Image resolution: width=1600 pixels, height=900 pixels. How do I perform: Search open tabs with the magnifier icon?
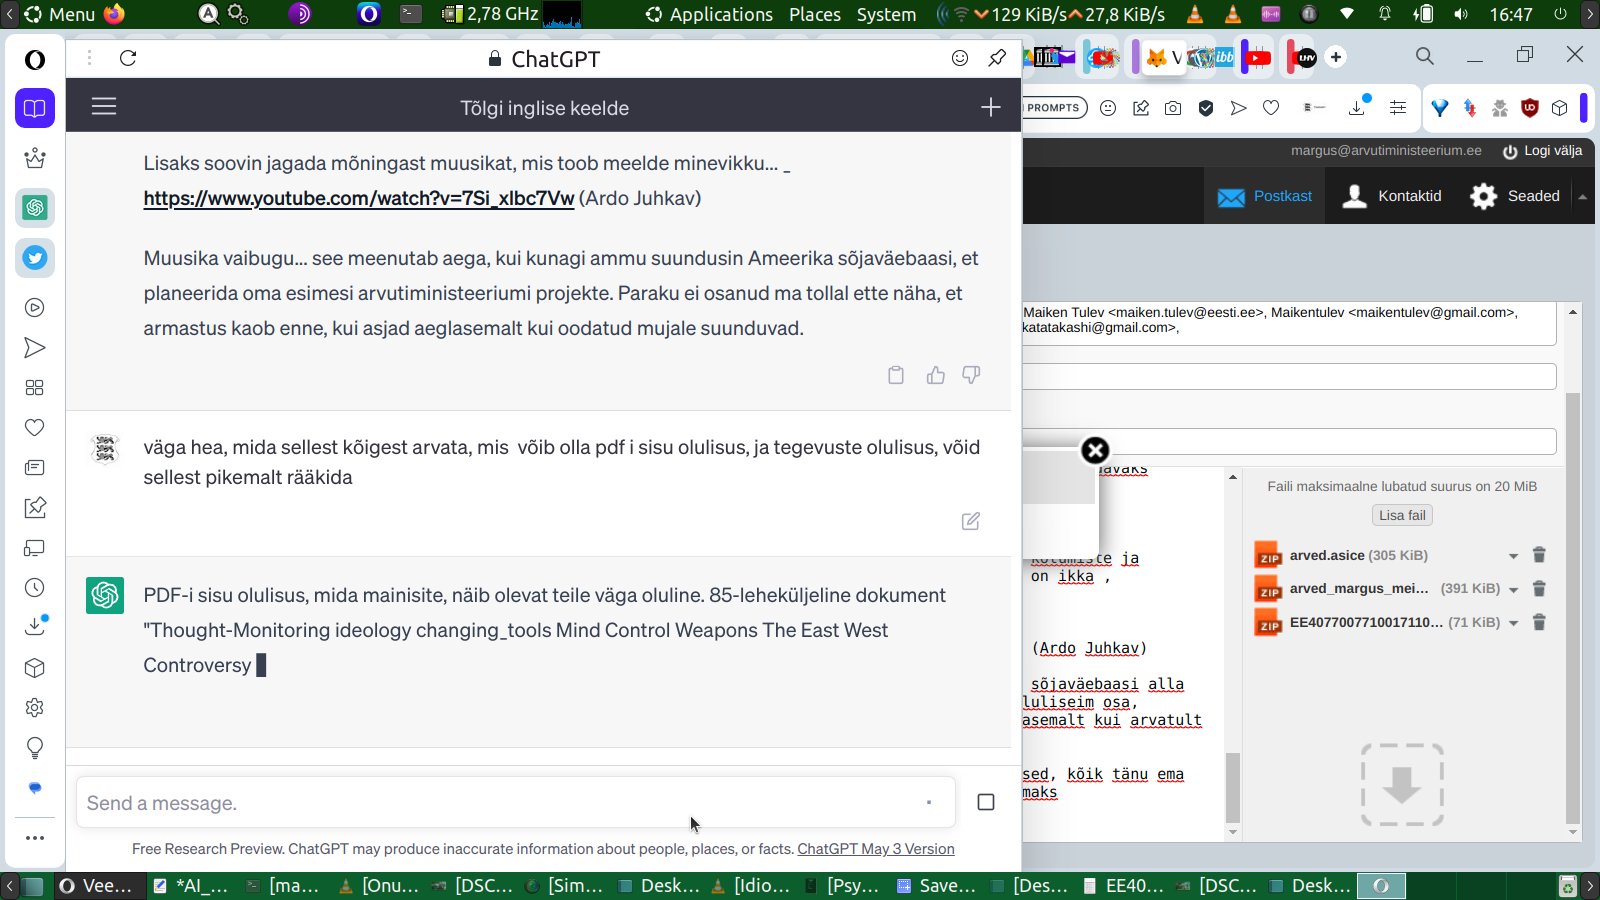(x=1425, y=56)
